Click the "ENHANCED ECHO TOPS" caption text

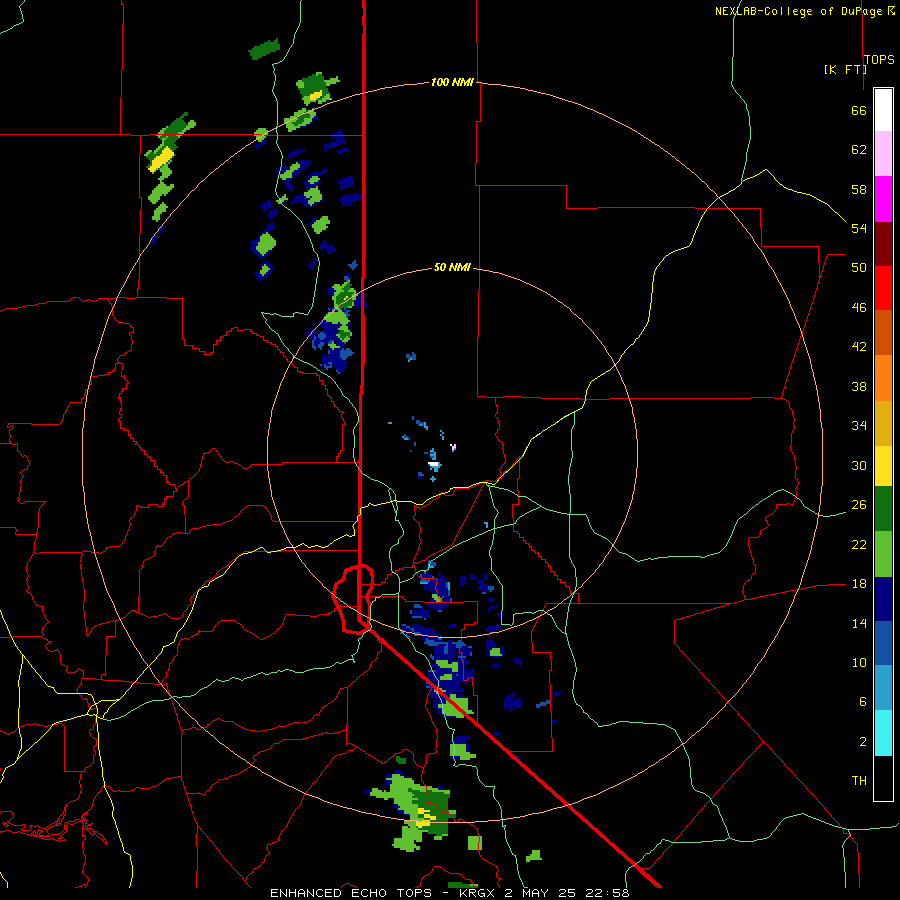click(351, 893)
